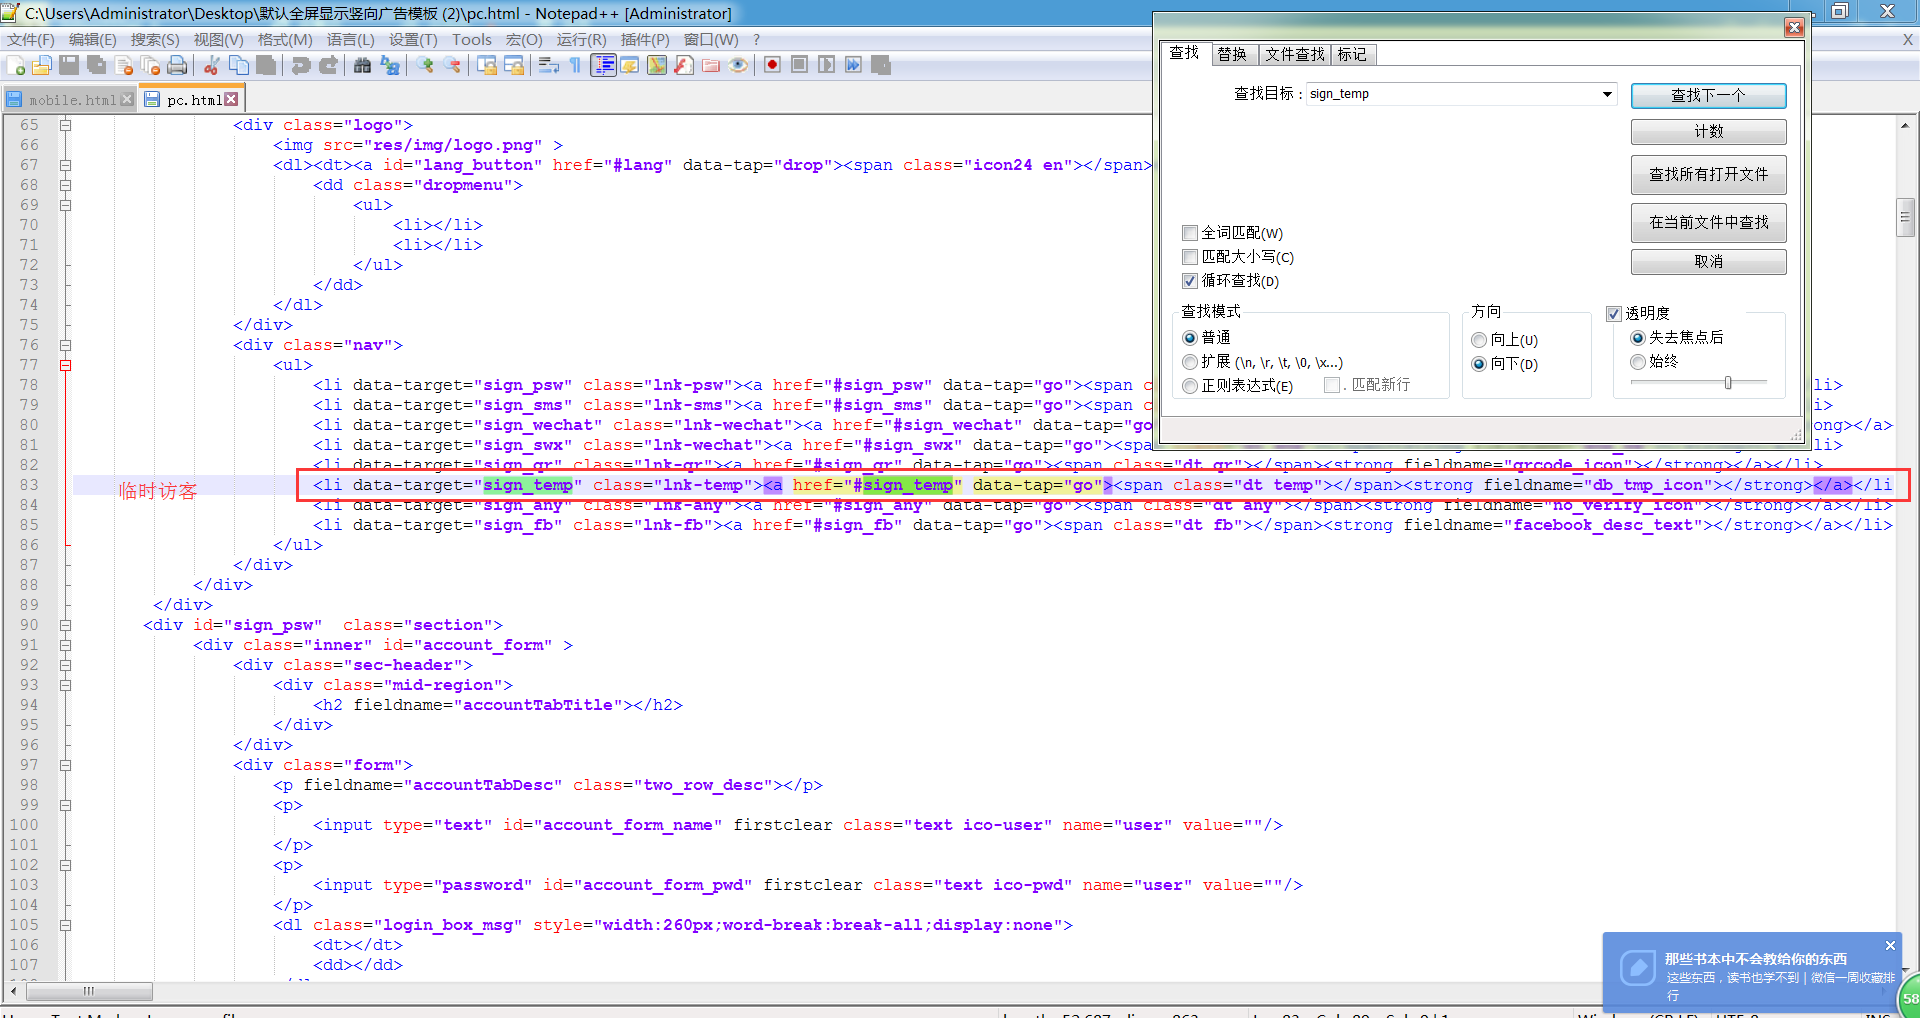Image resolution: width=1920 pixels, height=1018 pixels.
Task: Toggle the indent guide toolbar icon
Action: 603,65
